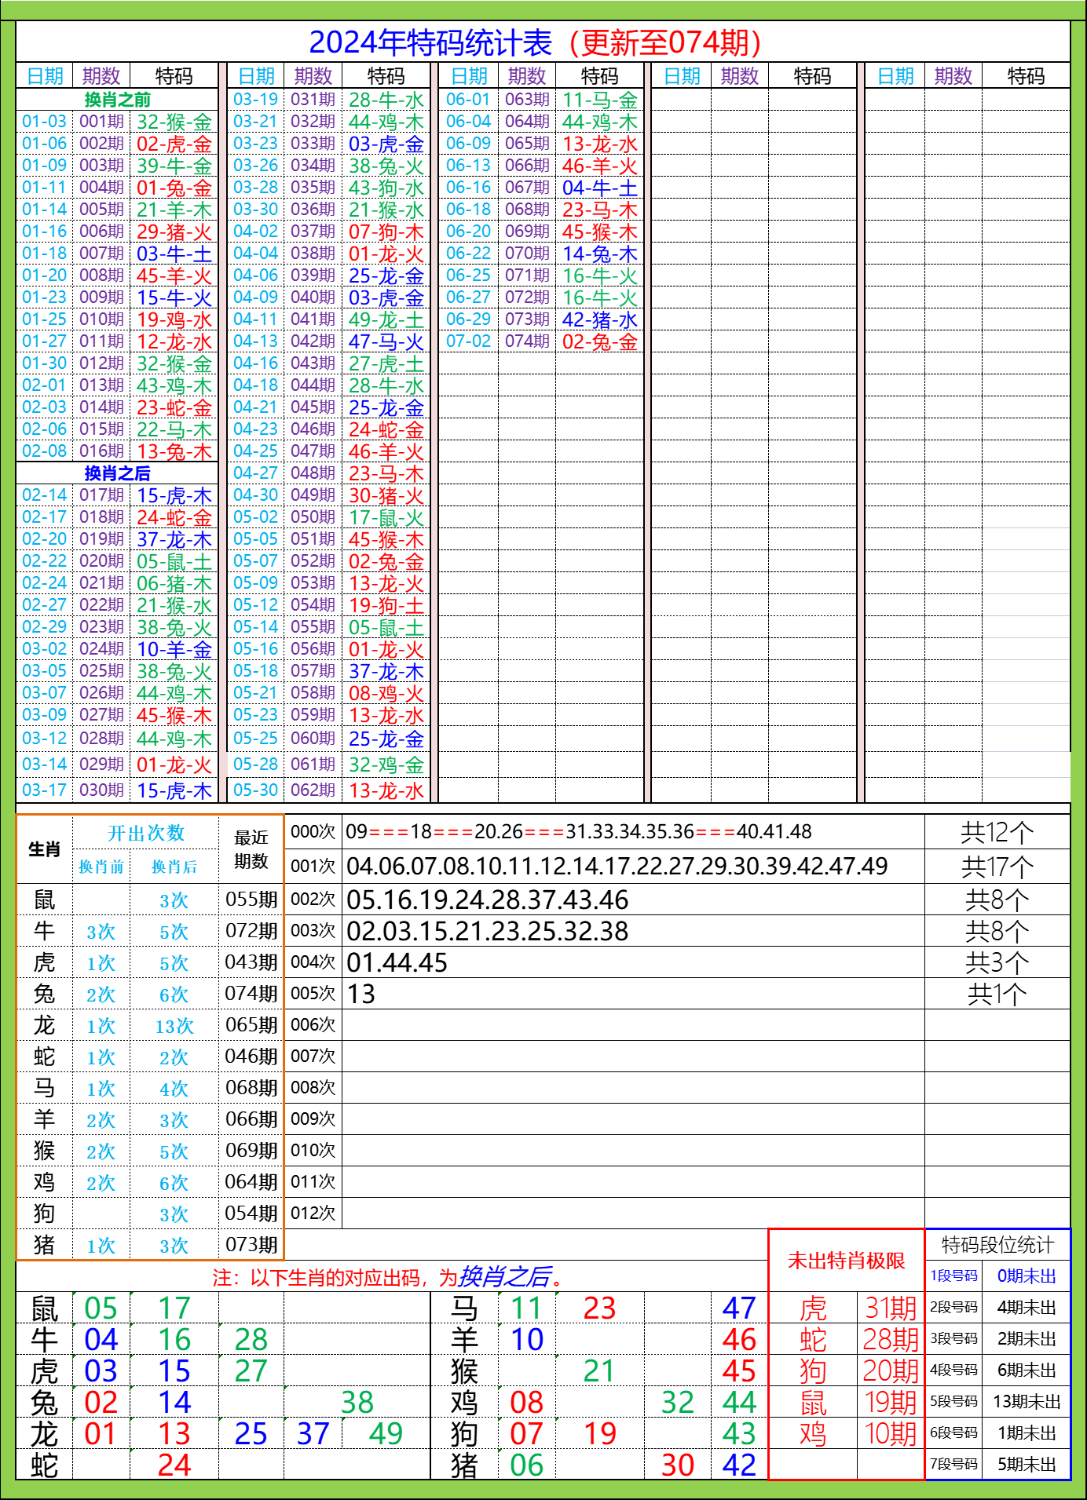Select the 063期 period cell

(x=527, y=100)
